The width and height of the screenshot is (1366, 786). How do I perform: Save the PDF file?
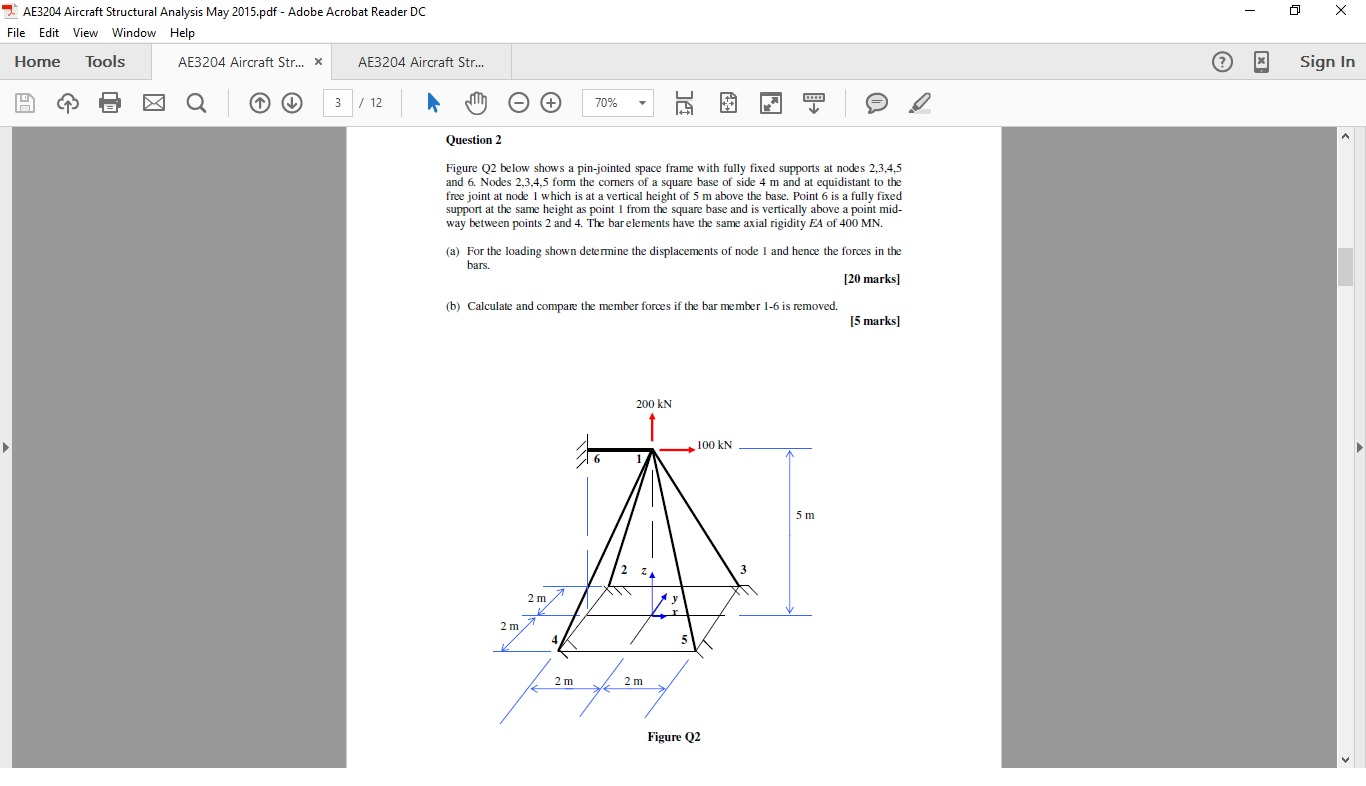click(x=24, y=103)
